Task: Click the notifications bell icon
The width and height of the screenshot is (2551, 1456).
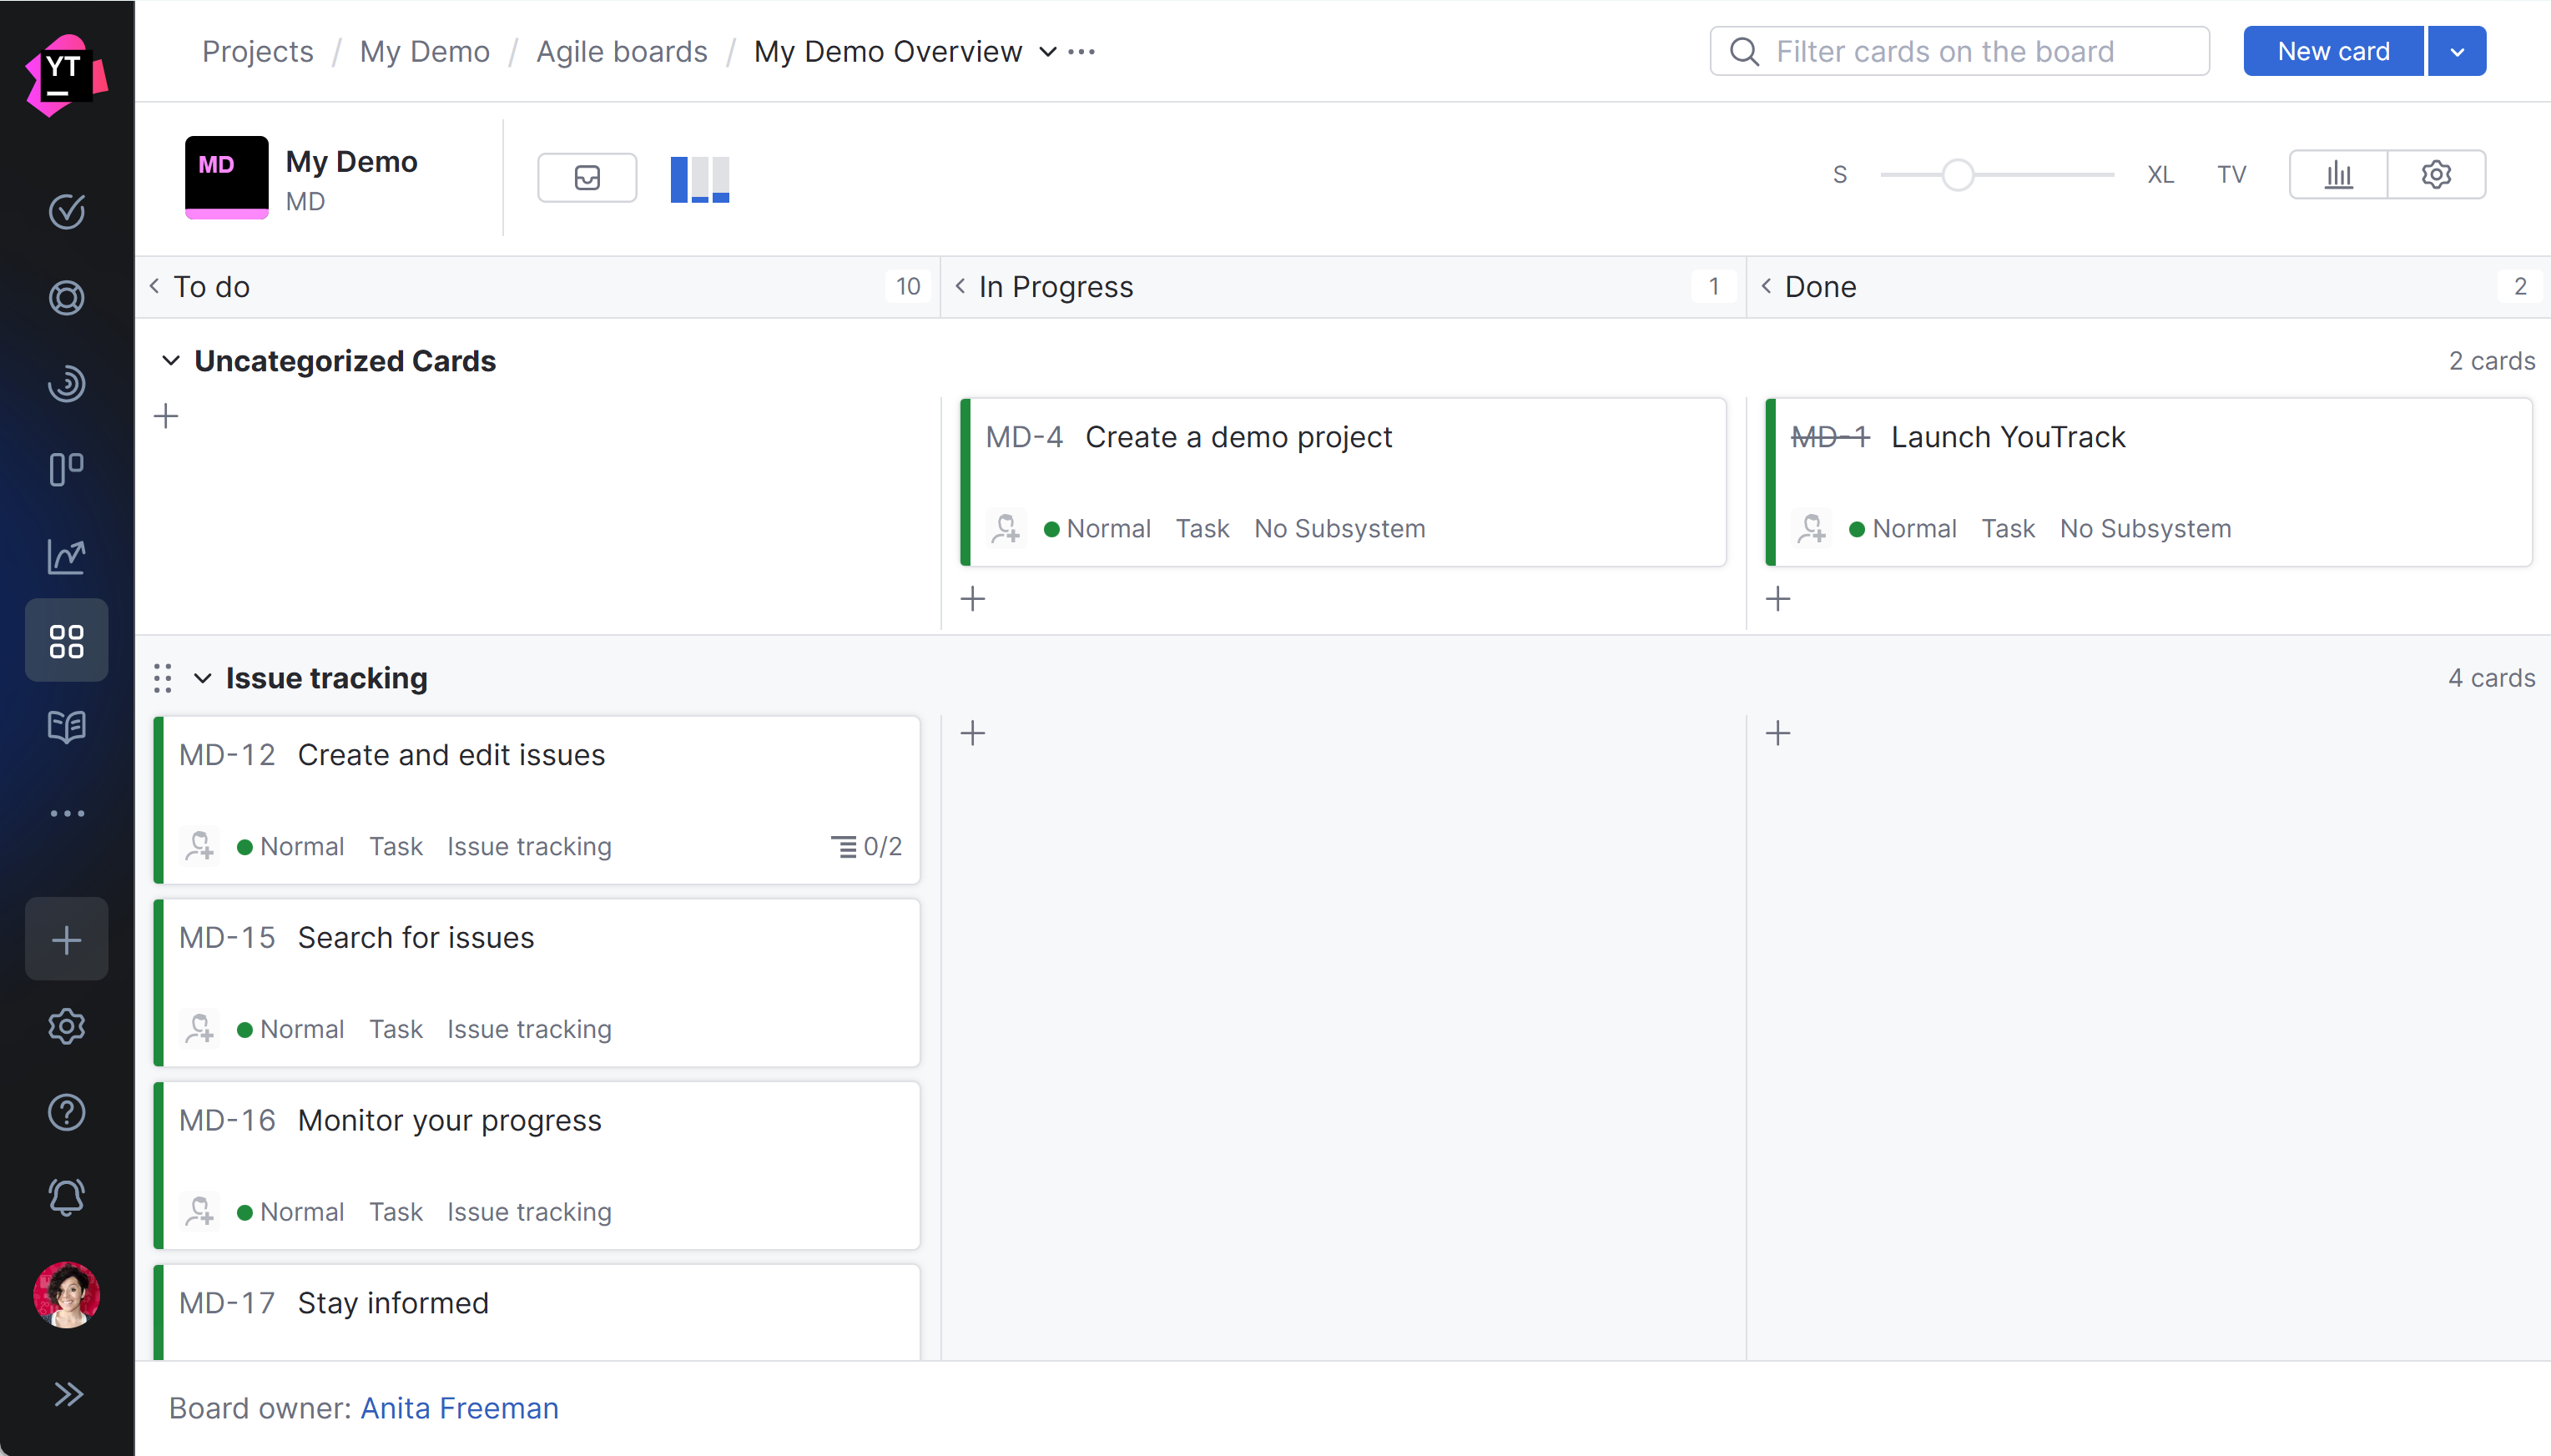Action: point(66,1197)
